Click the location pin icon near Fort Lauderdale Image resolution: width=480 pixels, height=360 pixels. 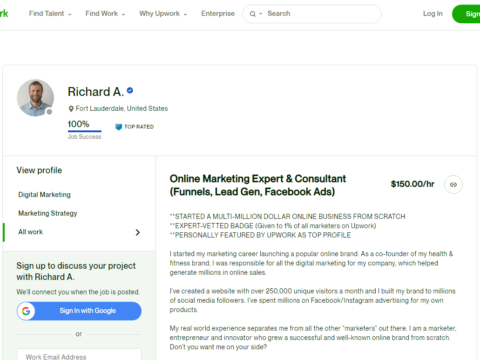tap(71, 109)
